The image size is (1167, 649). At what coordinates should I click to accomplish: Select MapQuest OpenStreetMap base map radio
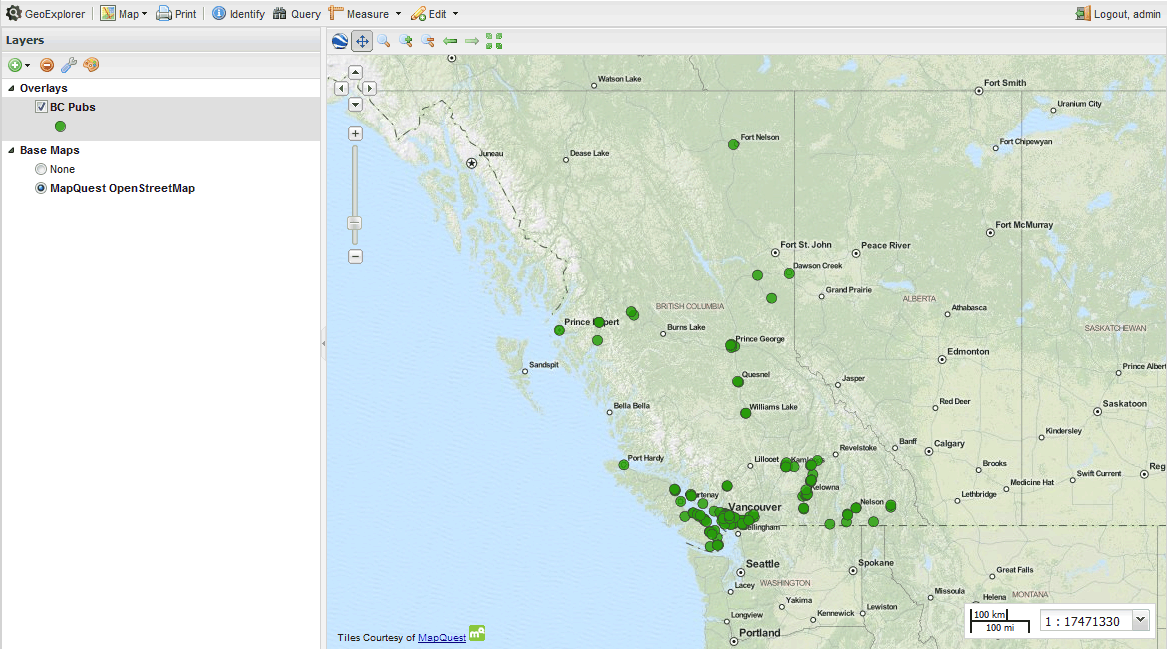(41, 188)
